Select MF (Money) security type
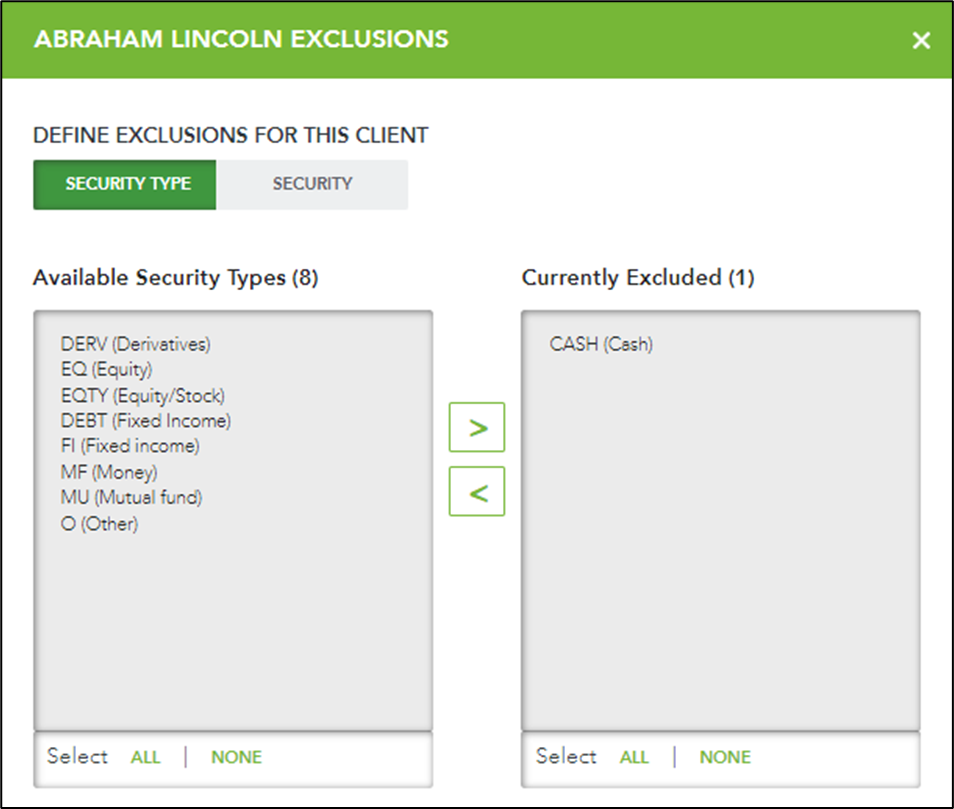This screenshot has height=809, width=954. pos(109,472)
